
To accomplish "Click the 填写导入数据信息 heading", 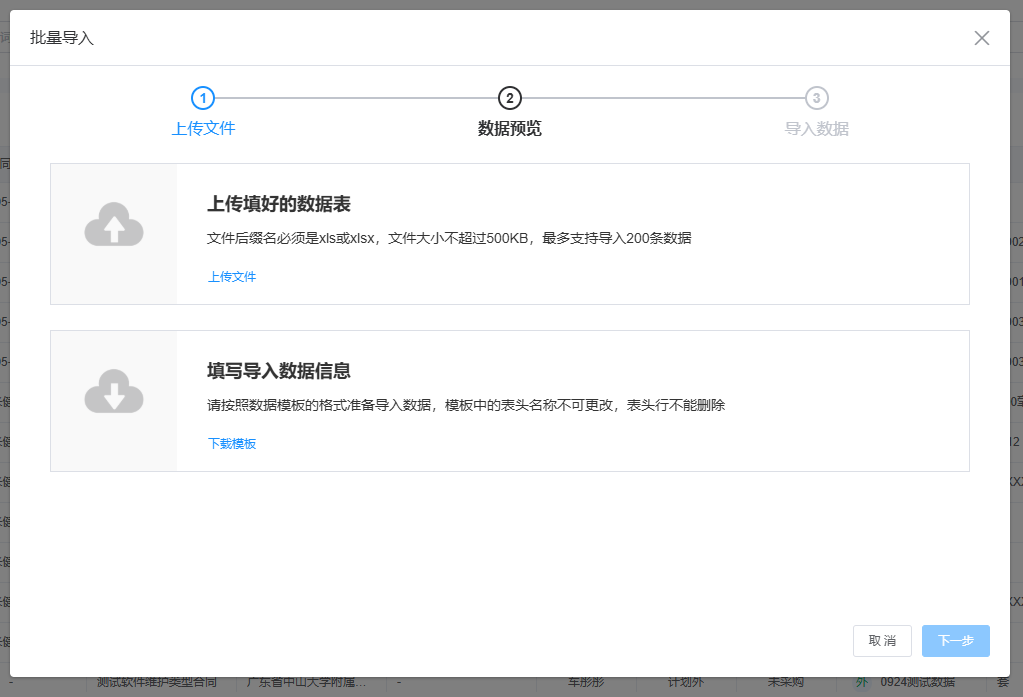I will [279, 371].
